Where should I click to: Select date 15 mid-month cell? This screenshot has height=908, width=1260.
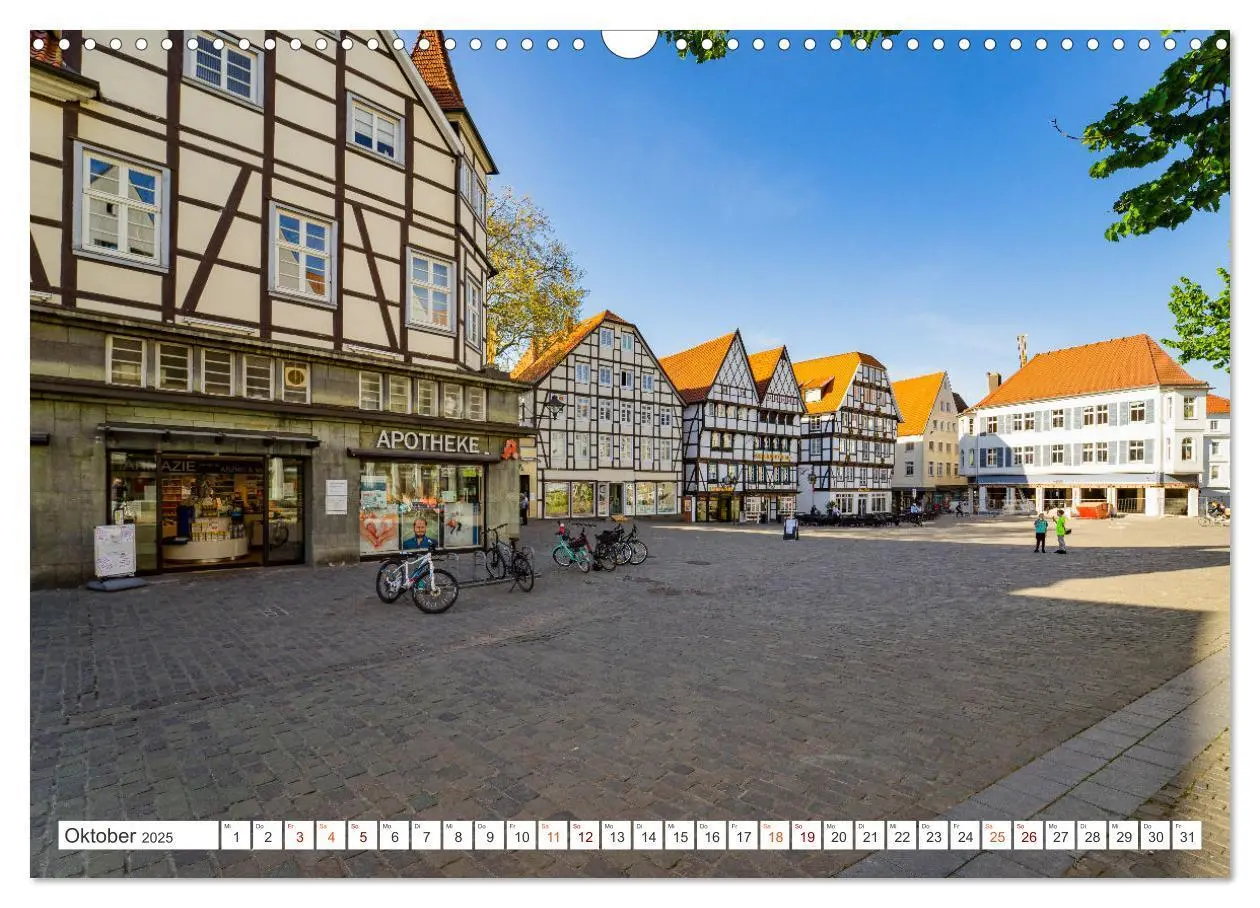679,836
